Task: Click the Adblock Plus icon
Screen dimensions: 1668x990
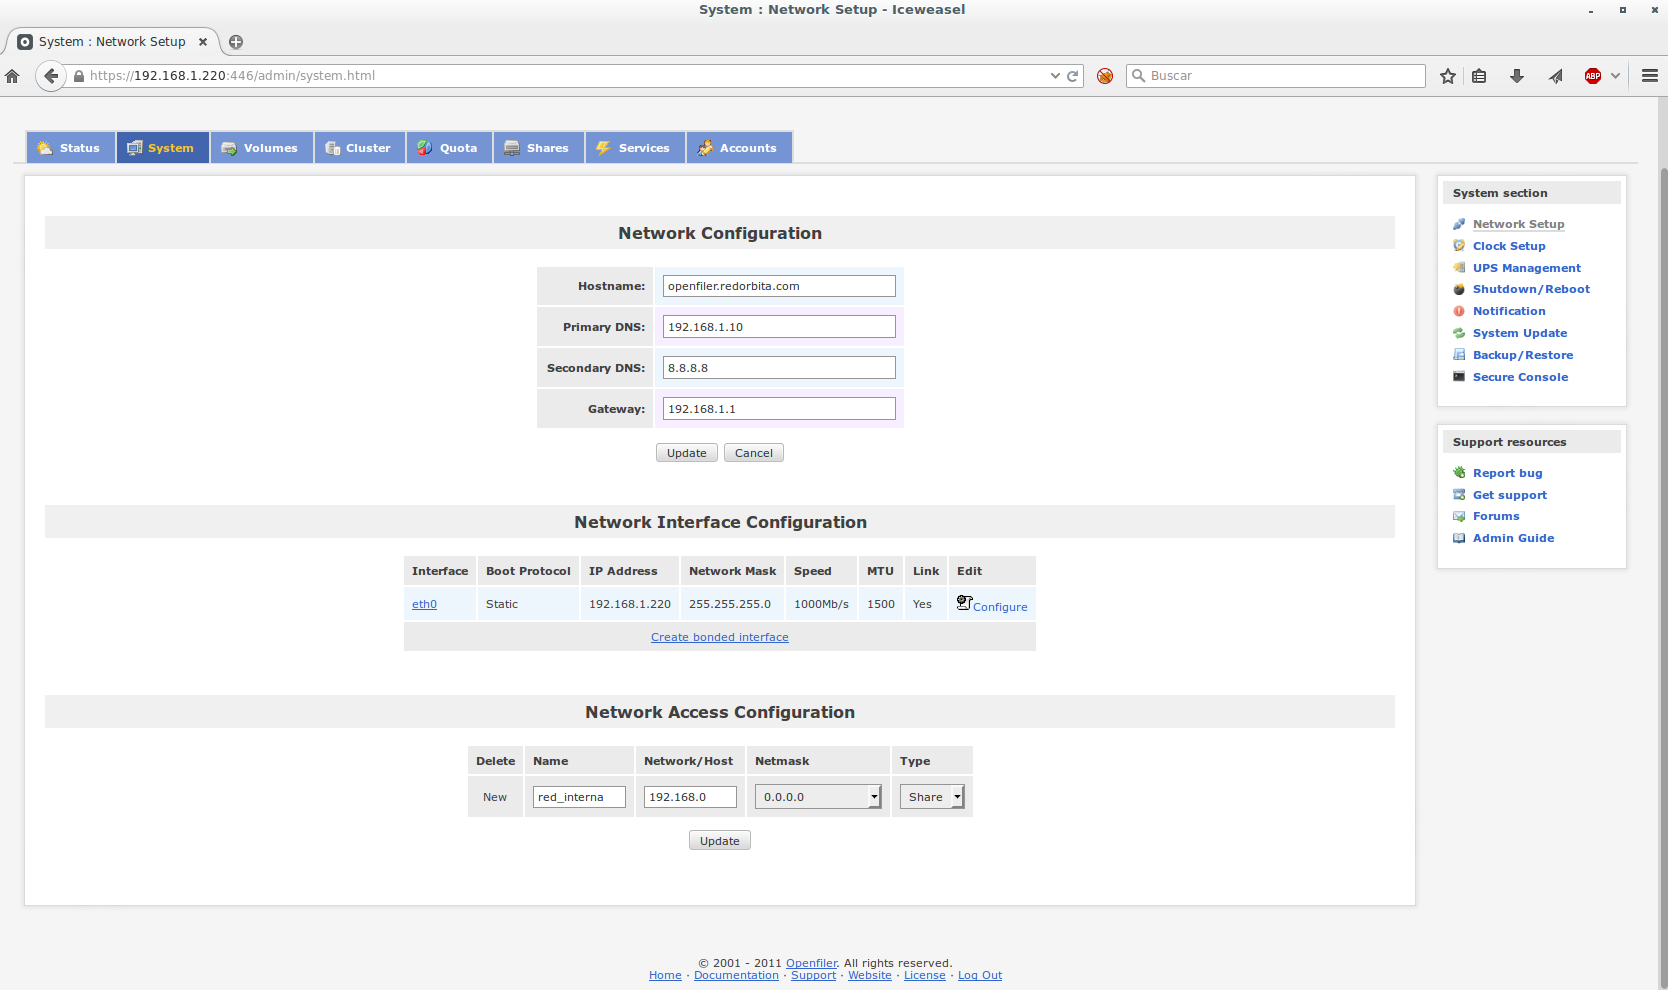Action: pos(1592,76)
